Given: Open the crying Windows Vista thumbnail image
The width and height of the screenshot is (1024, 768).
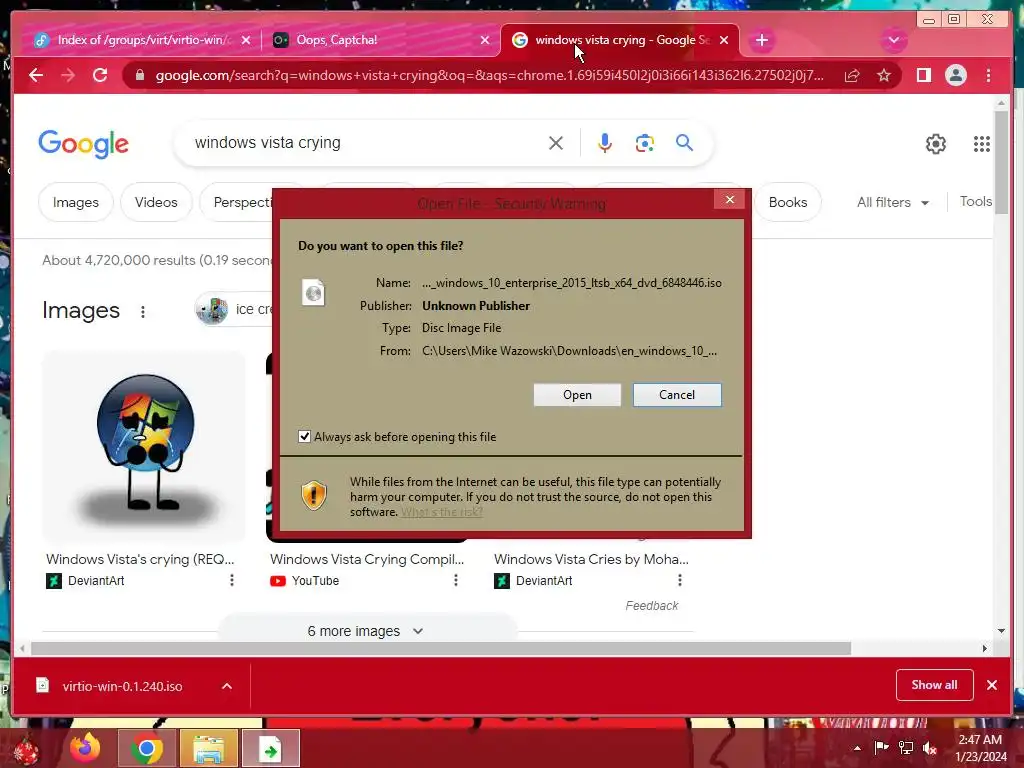Looking at the screenshot, I should click(144, 446).
